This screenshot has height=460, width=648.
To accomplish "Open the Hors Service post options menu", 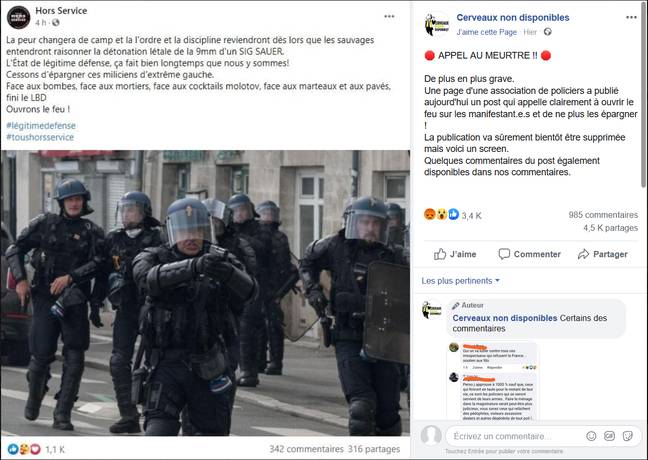I will [389, 17].
